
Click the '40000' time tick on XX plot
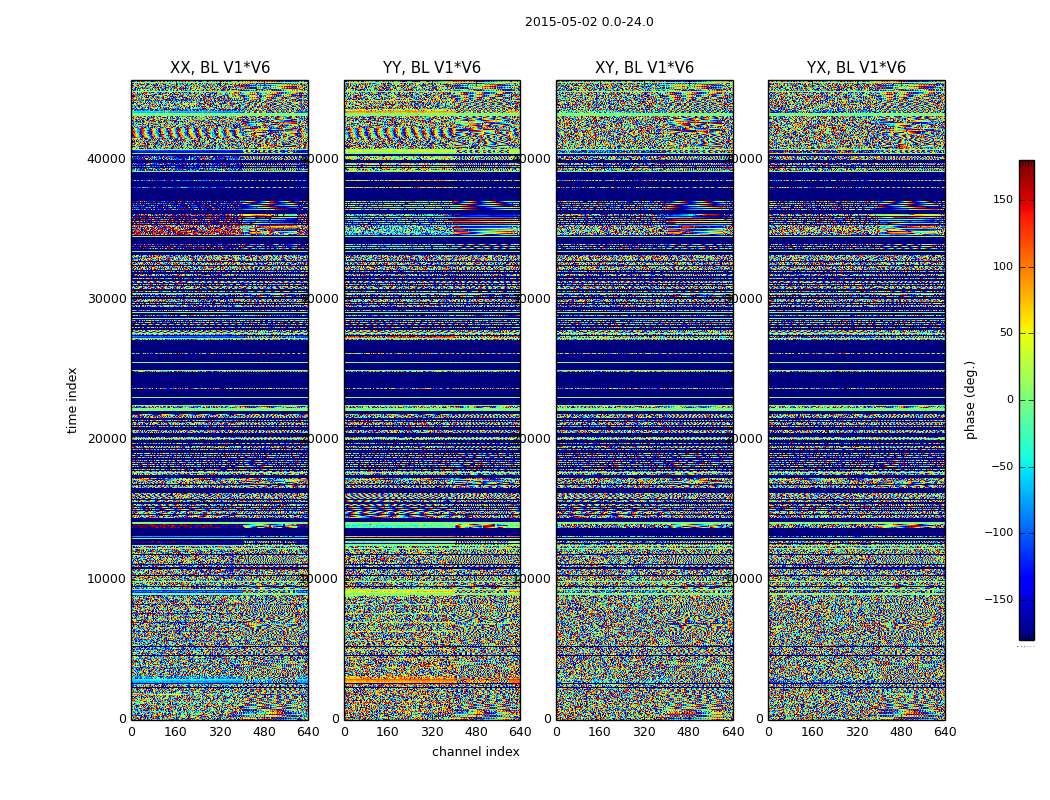coord(106,159)
